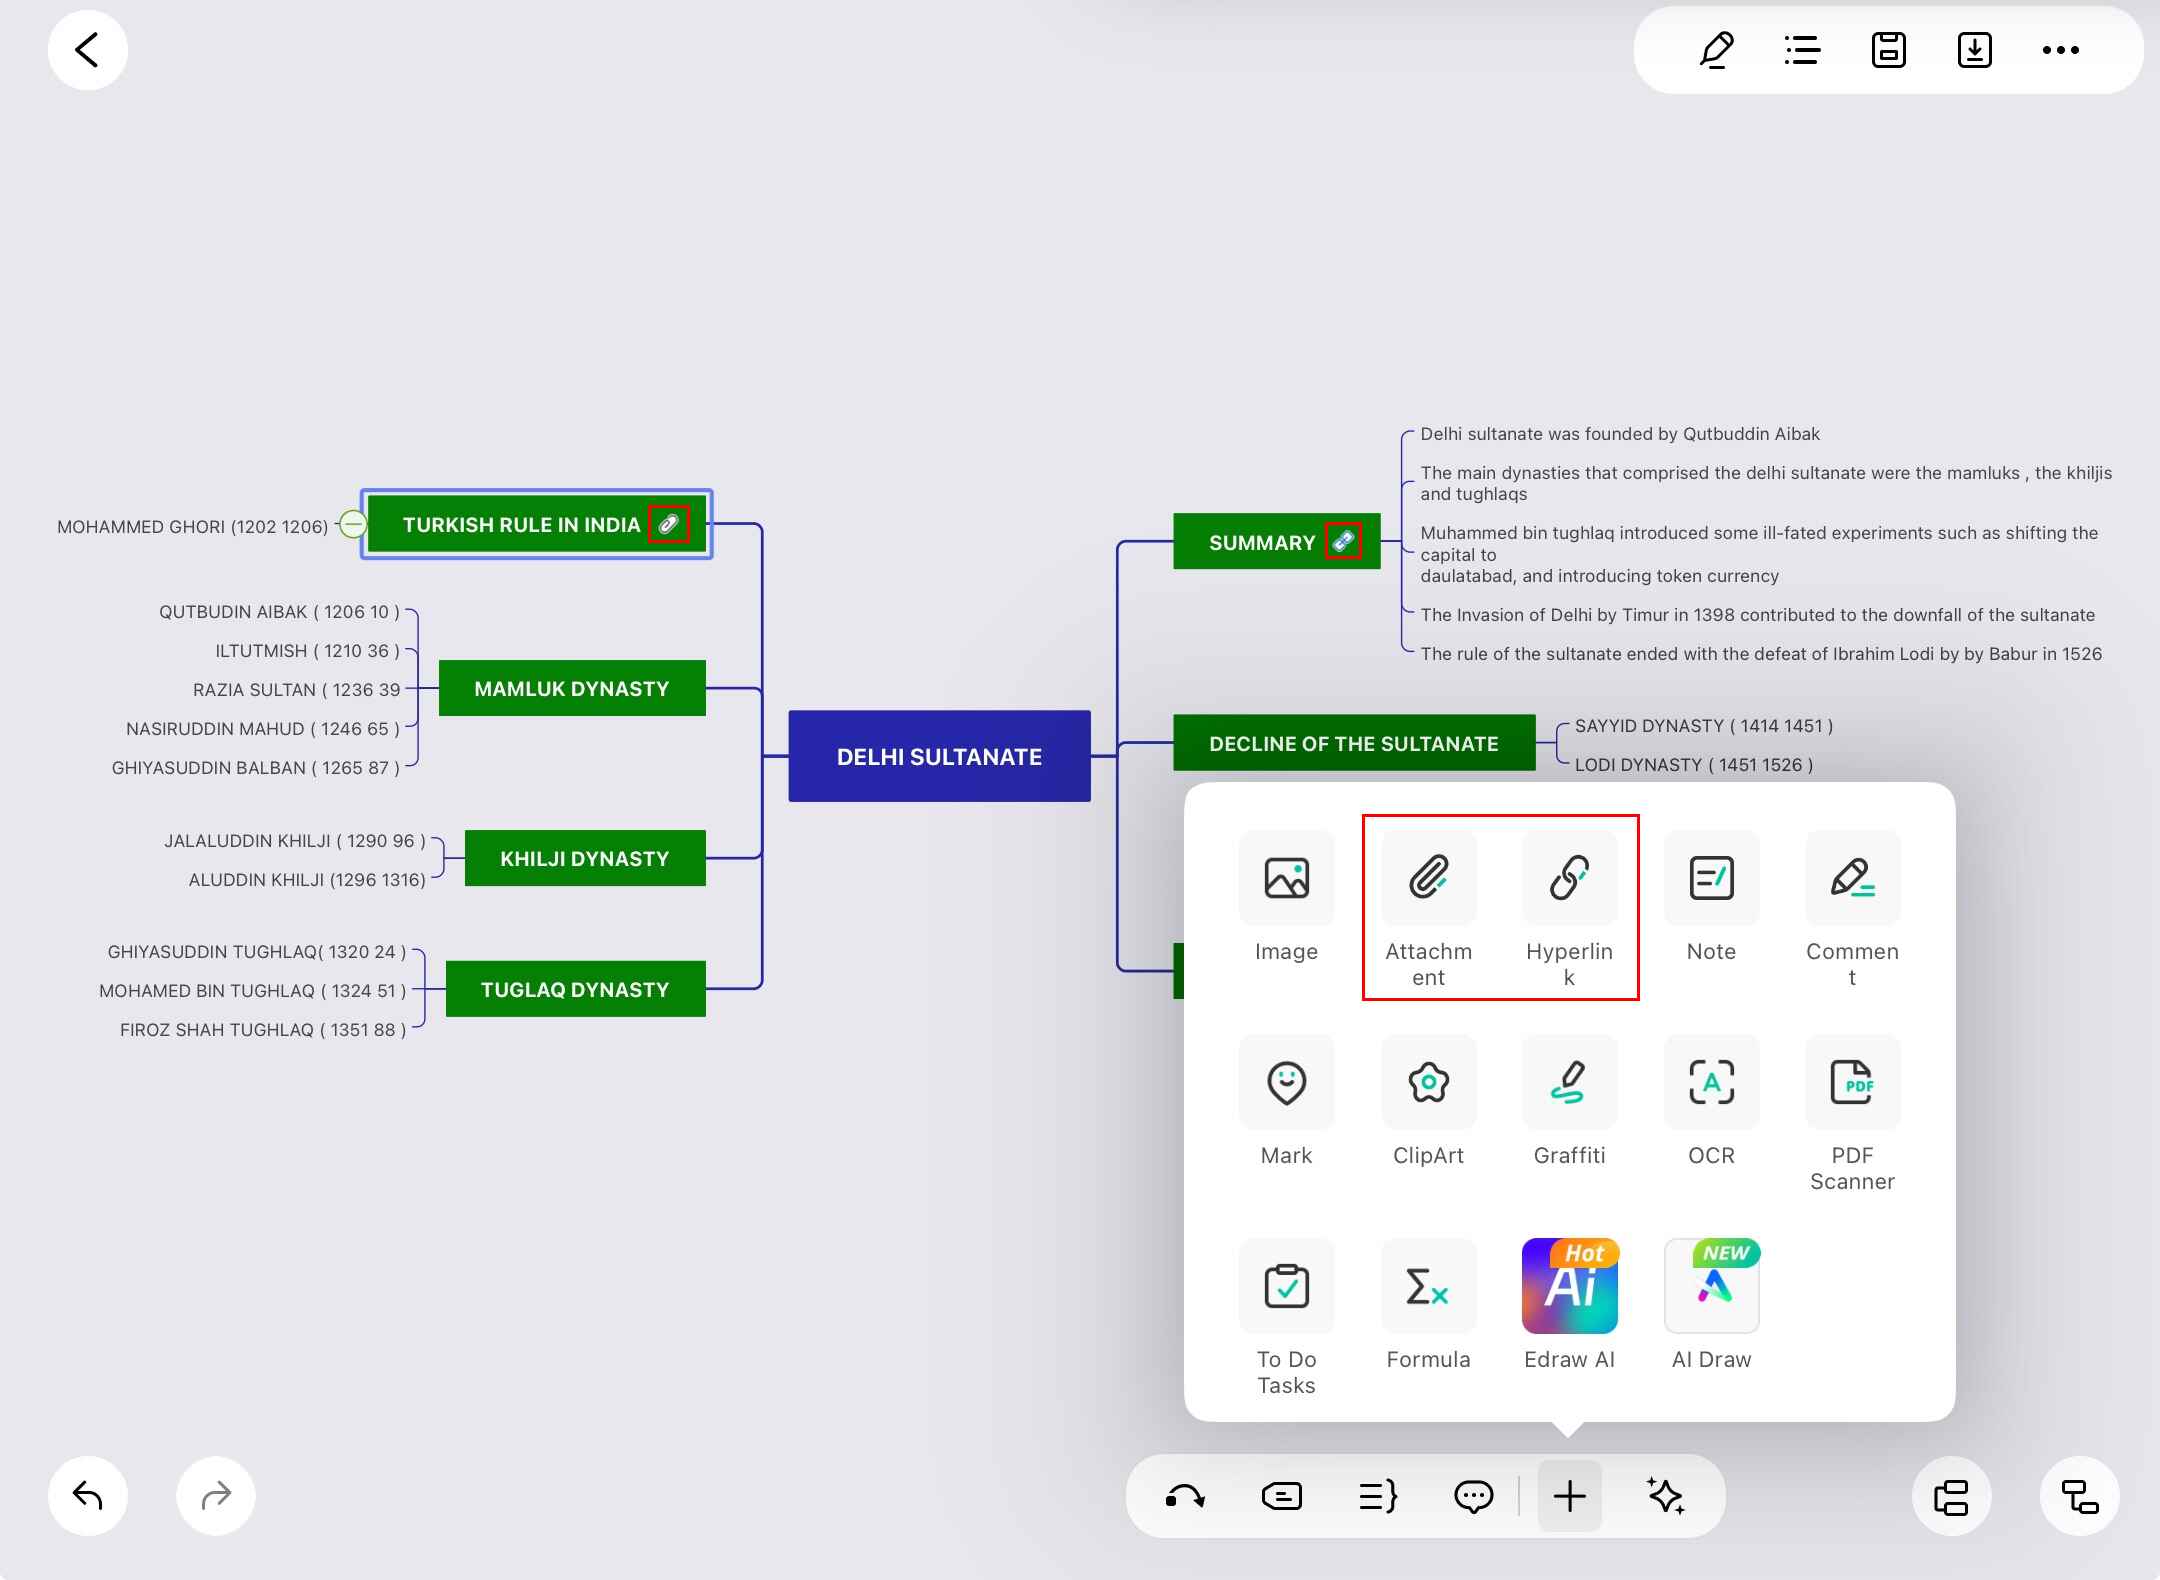Open attachment icon on SUMMARY node
The height and width of the screenshot is (1580, 2160).
(x=1343, y=542)
